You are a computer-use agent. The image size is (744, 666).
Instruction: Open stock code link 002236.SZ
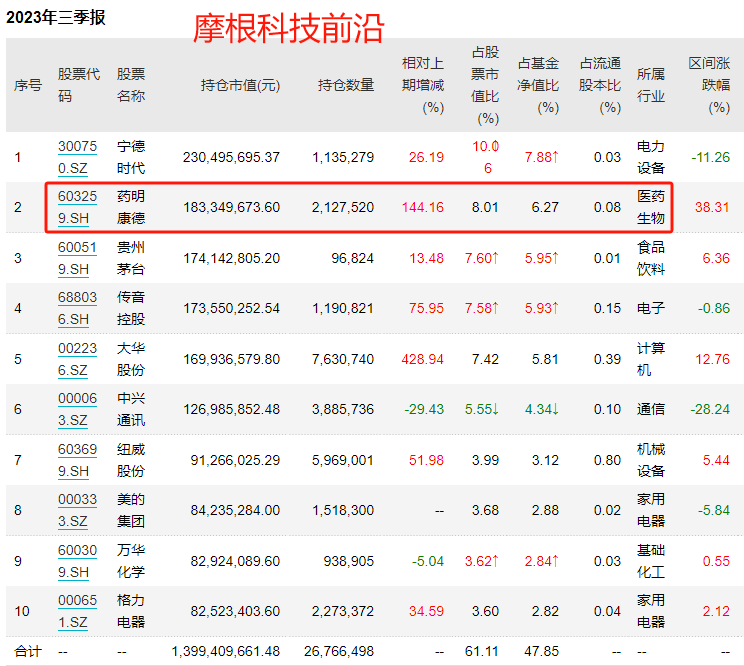coord(77,359)
